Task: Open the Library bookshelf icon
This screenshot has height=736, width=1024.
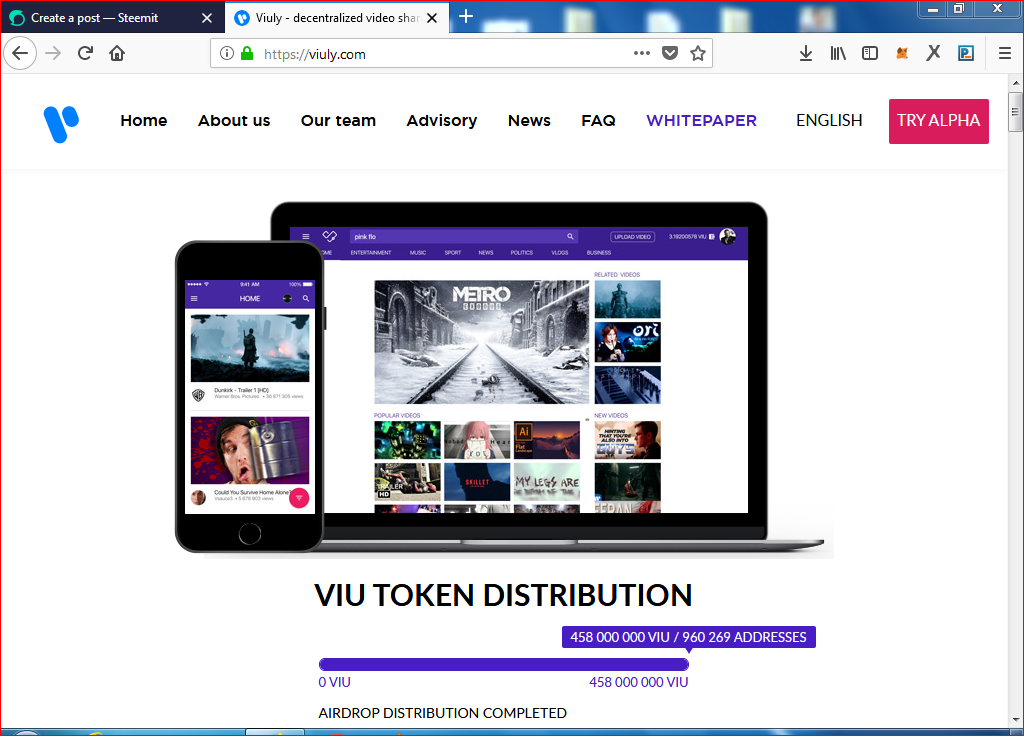Action: (838, 54)
